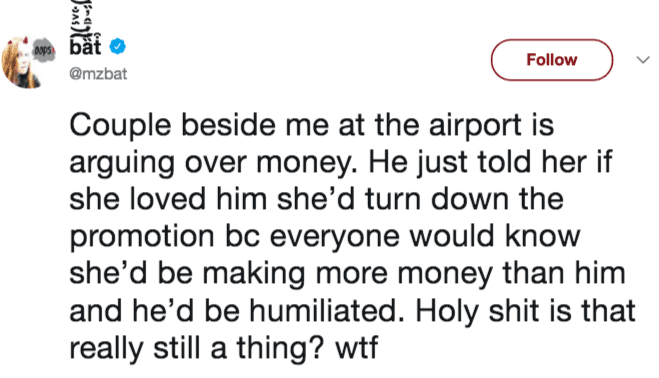
Task: Click the word 'Couple' starting the tweet
Action: pyautogui.click(x=120, y=126)
